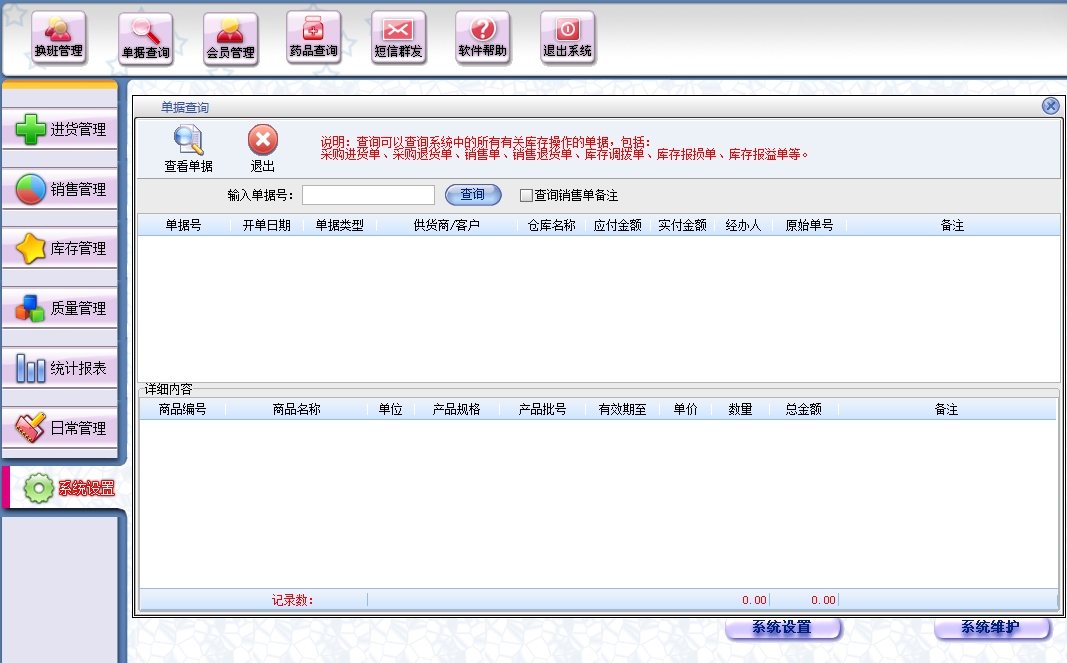Open 会员管理 member management
Screen dimensions: 1067x663
tap(230, 39)
